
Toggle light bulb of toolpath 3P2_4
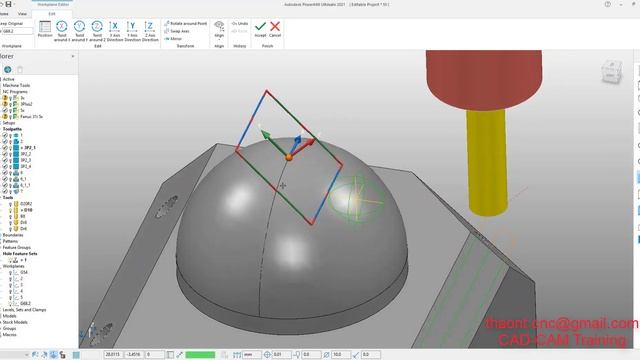point(11,167)
